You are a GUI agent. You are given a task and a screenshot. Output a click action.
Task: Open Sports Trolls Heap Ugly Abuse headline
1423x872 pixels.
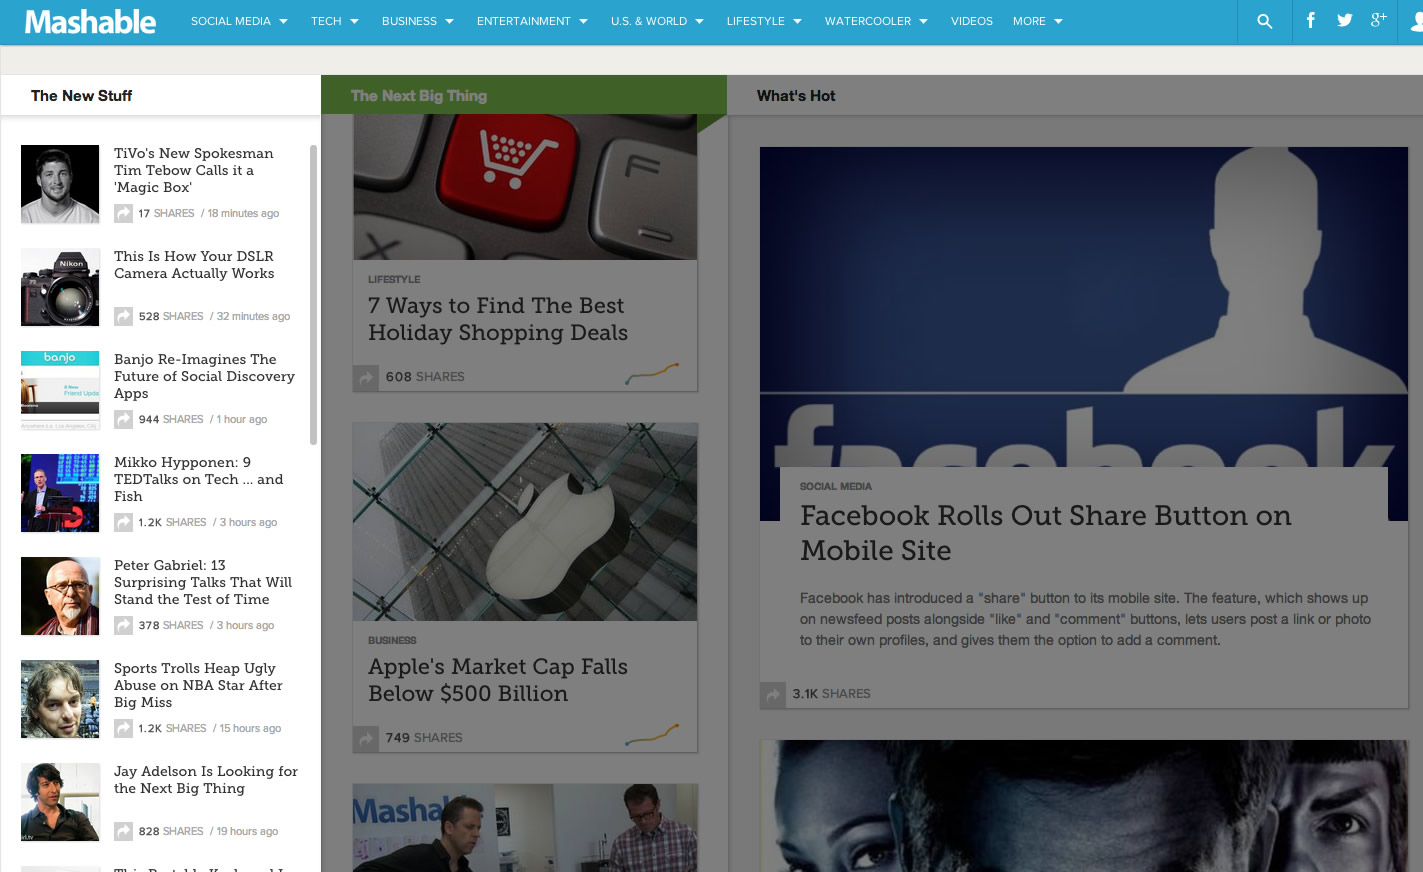(198, 685)
